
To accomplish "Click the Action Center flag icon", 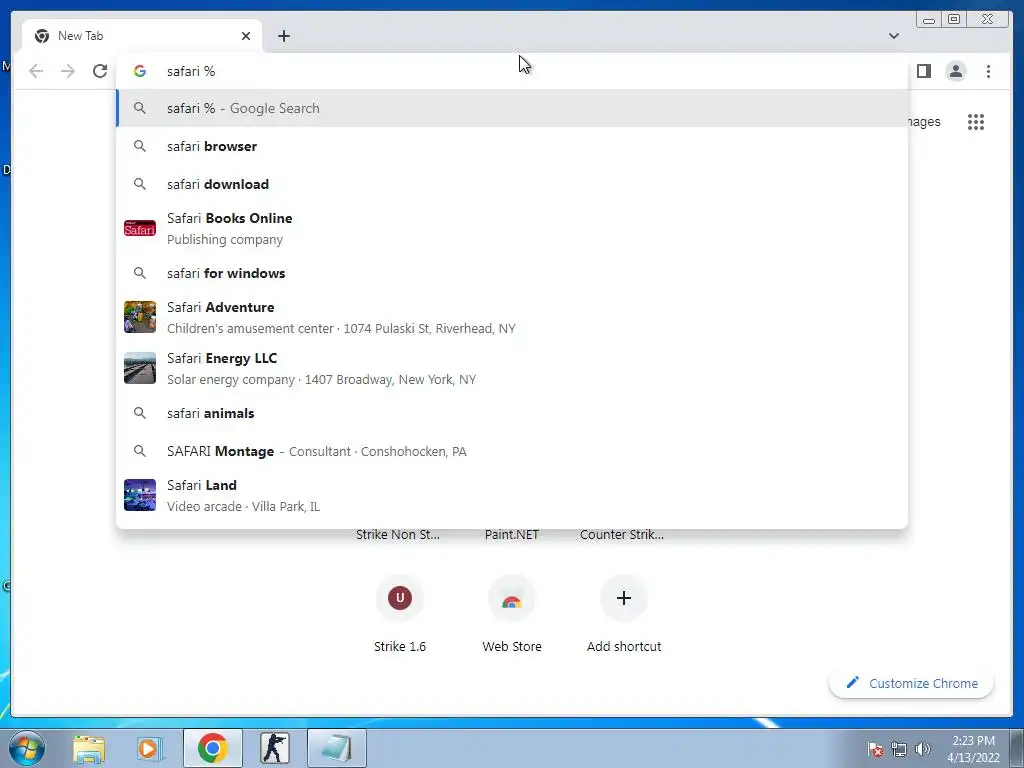I will tap(876, 749).
